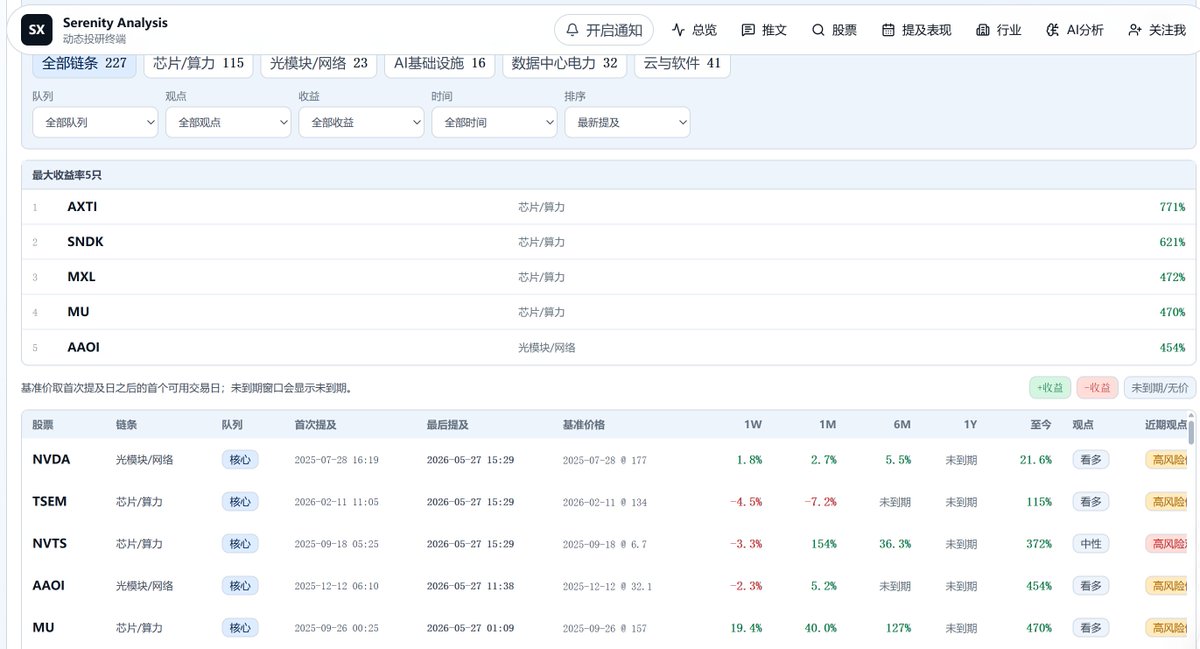Select the 云与软件 41 filter tab

pyautogui.click(x=682, y=63)
